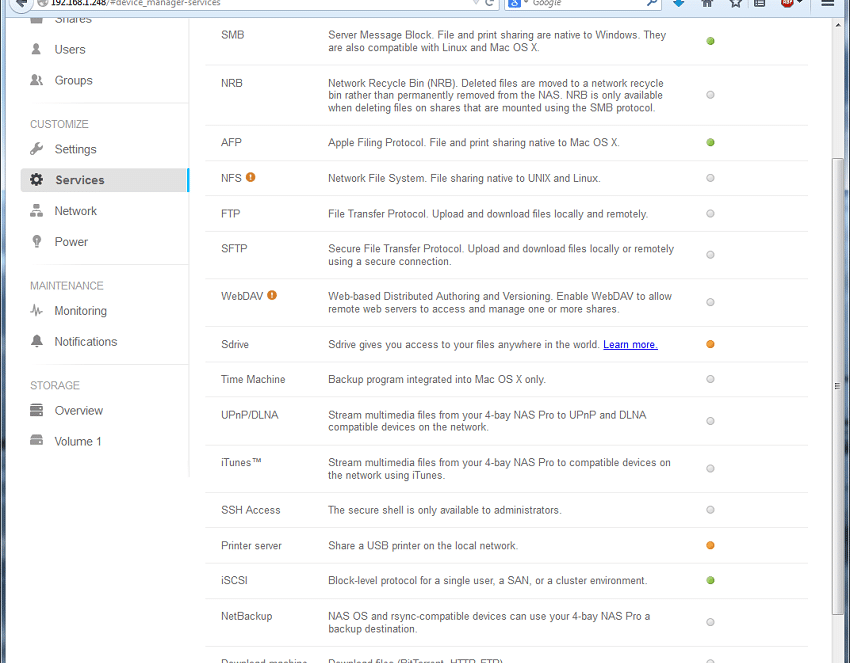Select the SFTP service name
Viewport: 850px width, 663px height.
click(x=234, y=248)
